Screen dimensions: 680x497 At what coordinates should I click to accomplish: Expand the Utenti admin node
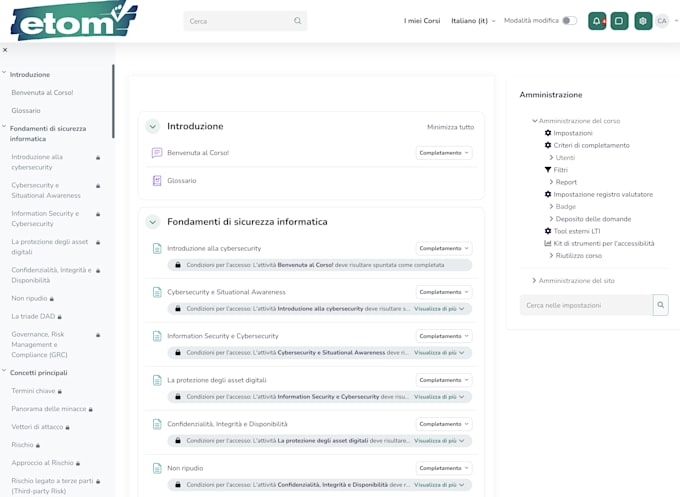(x=551, y=157)
